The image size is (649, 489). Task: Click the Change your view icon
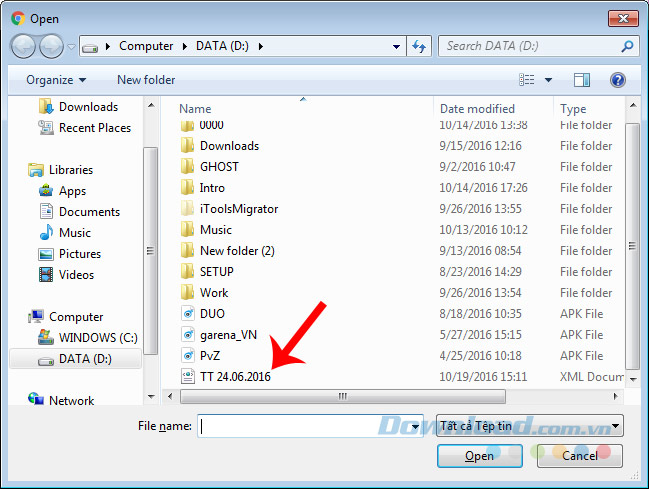526,80
